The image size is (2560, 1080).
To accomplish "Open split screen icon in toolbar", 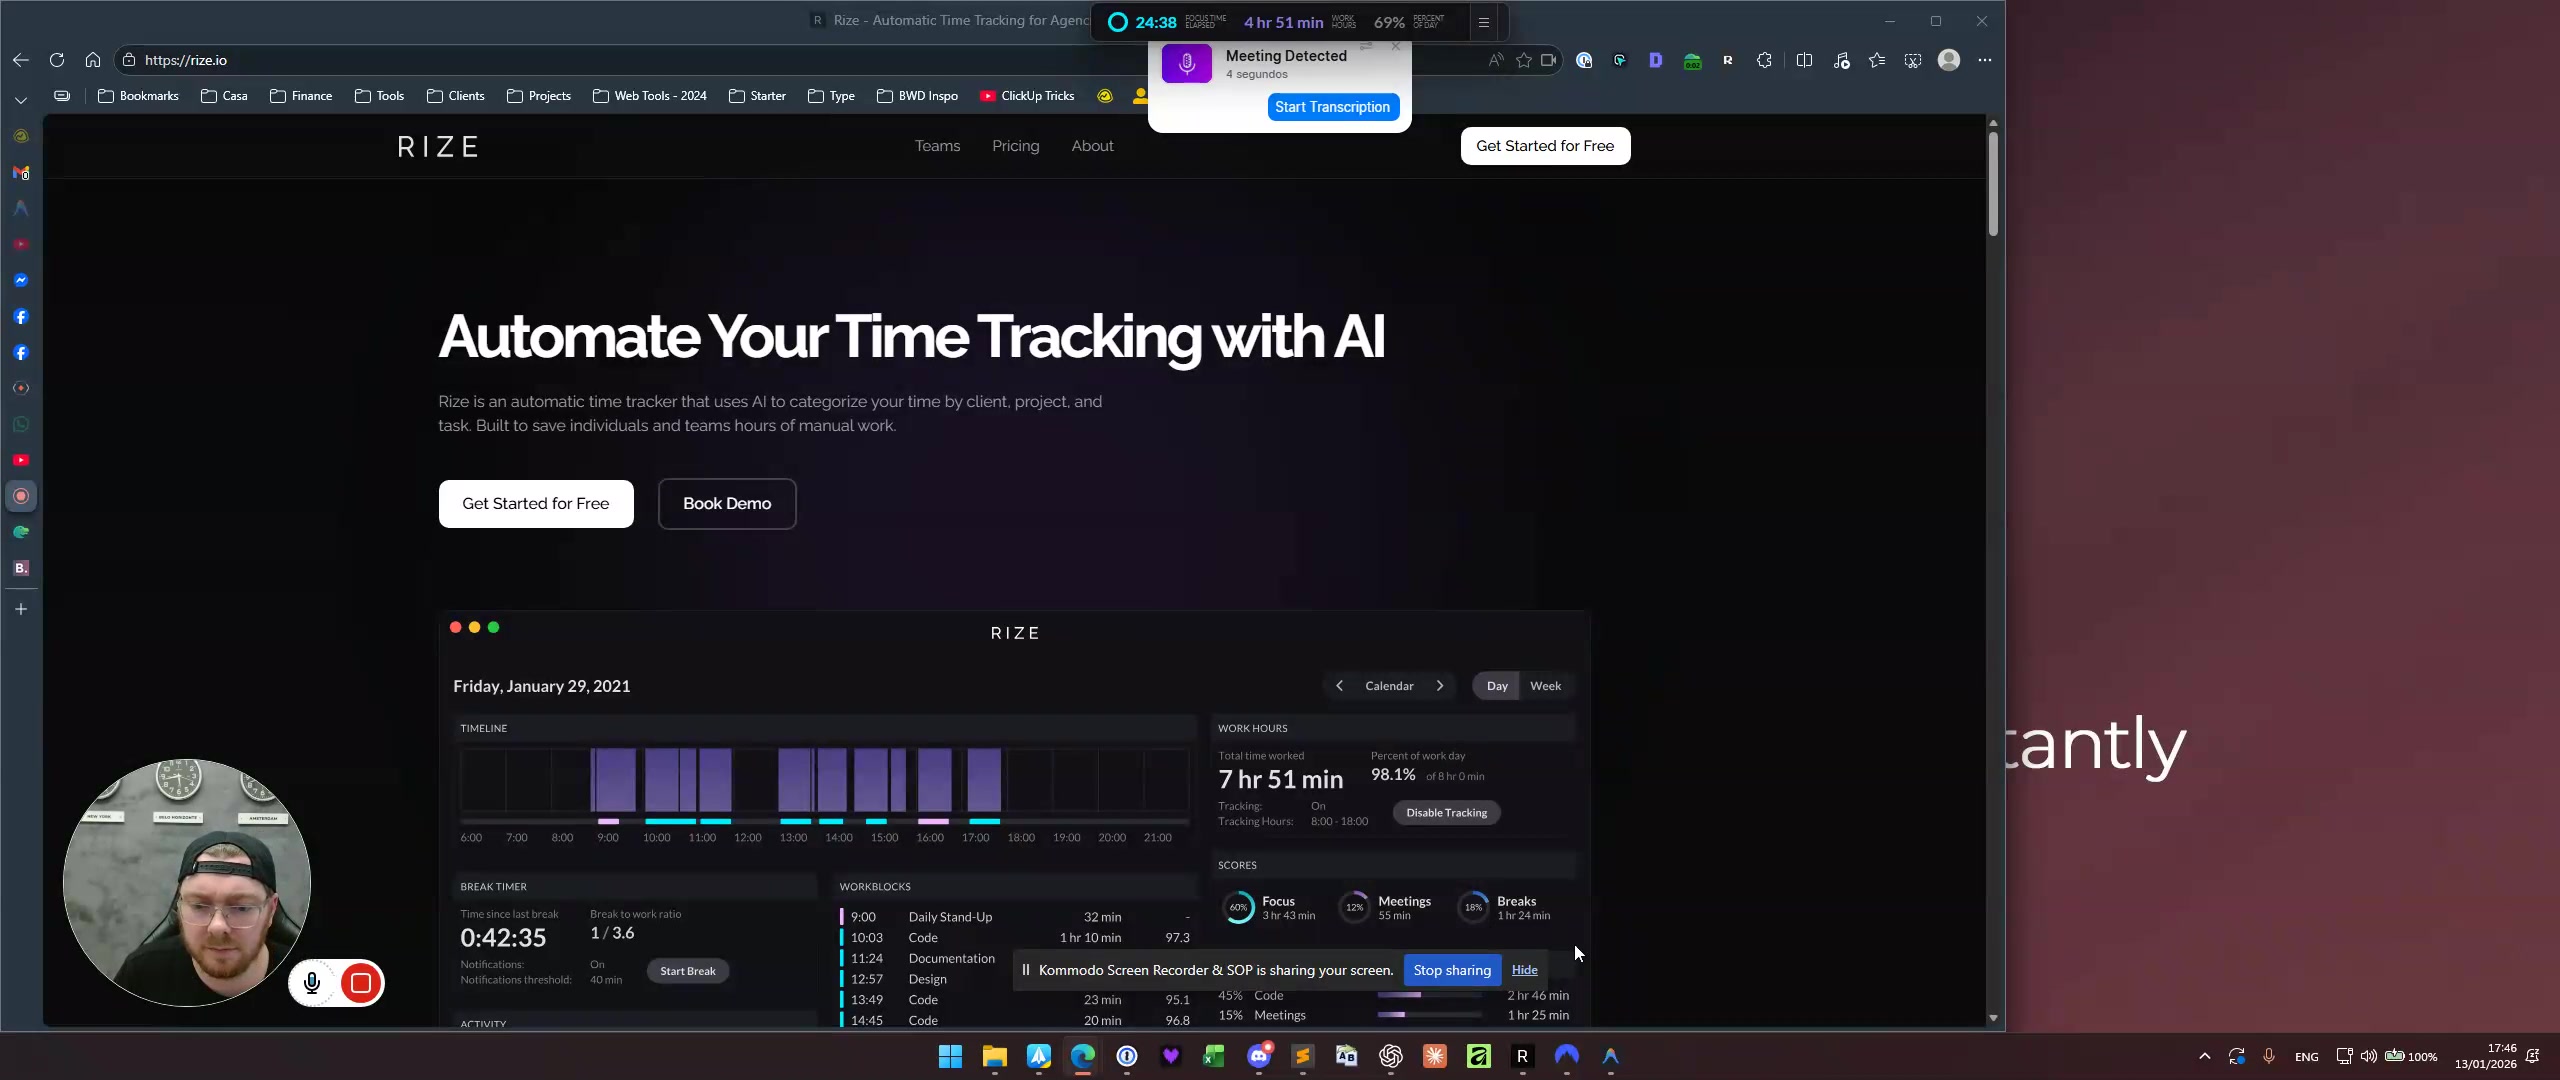I will pos(1804,60).
